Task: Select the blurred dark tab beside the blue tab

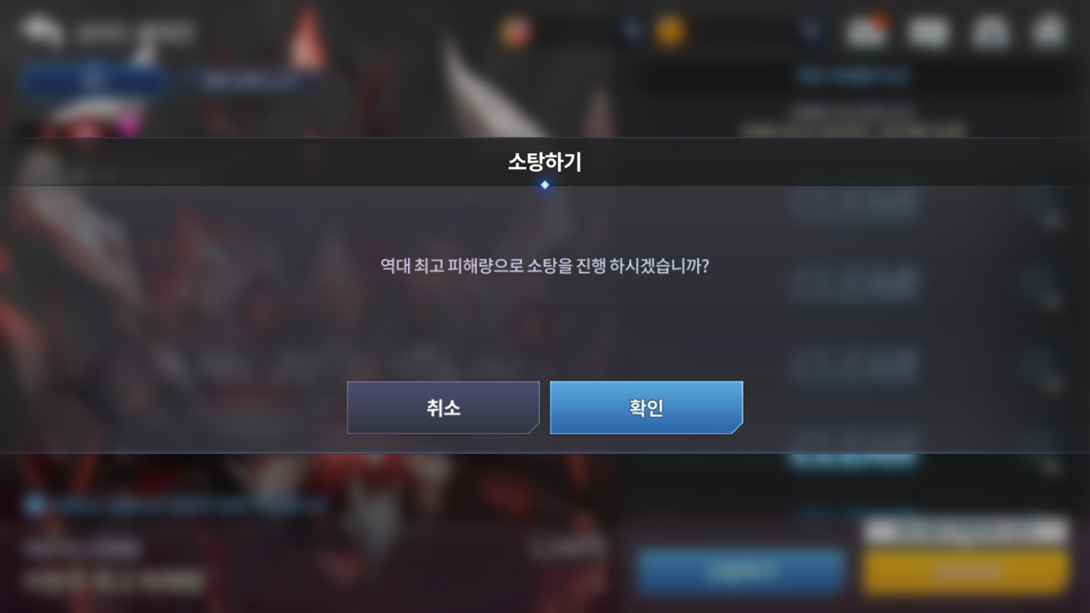Action: click(x=250, y=81)
